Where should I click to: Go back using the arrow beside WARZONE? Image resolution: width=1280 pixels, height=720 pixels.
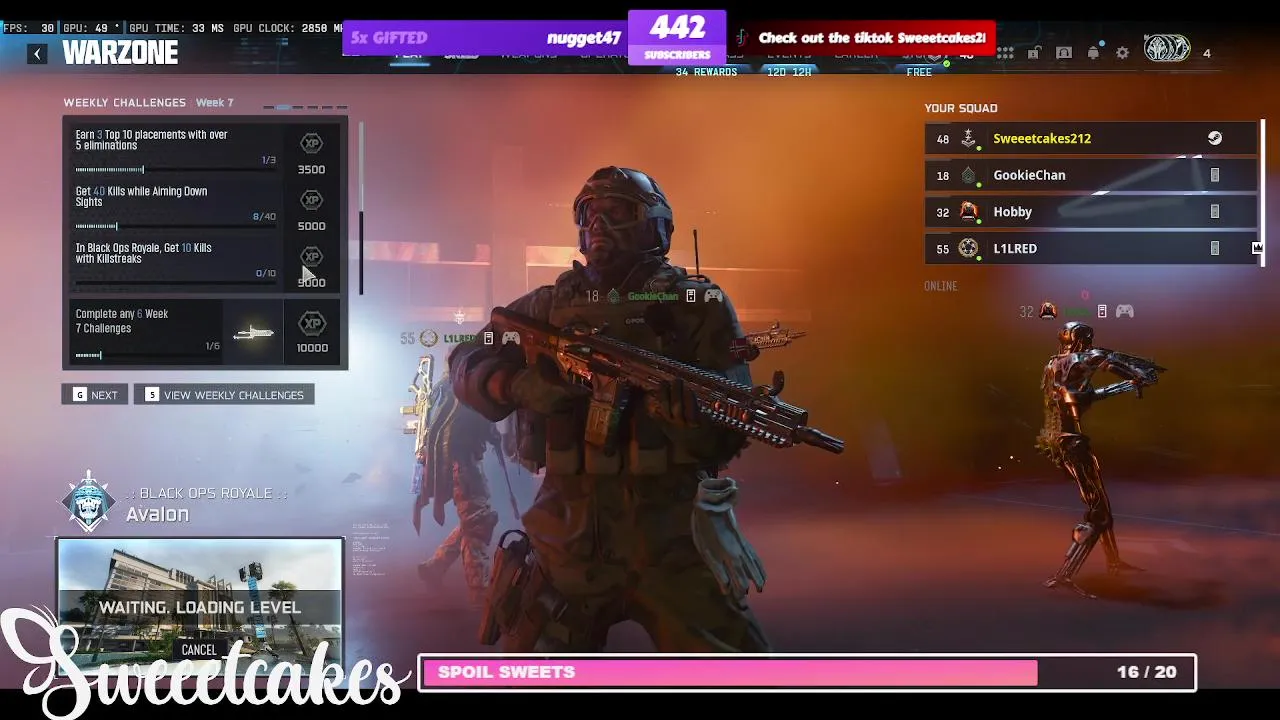coord(37,54)
